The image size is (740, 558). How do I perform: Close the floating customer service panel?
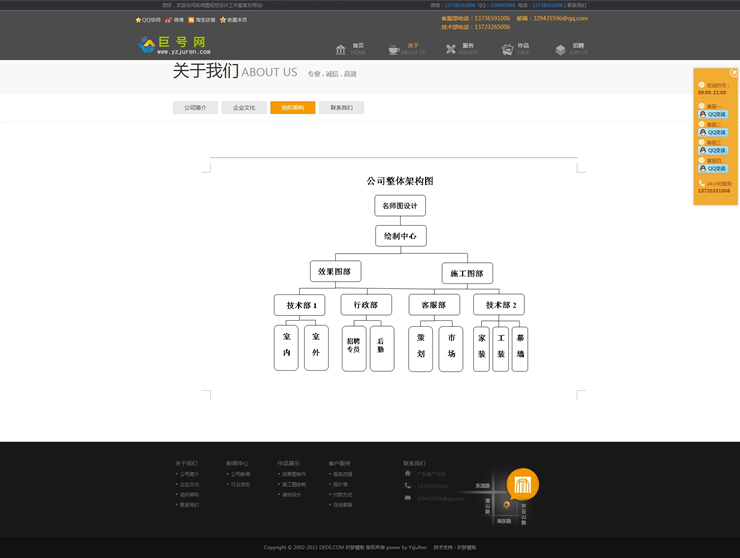[733, 73]
